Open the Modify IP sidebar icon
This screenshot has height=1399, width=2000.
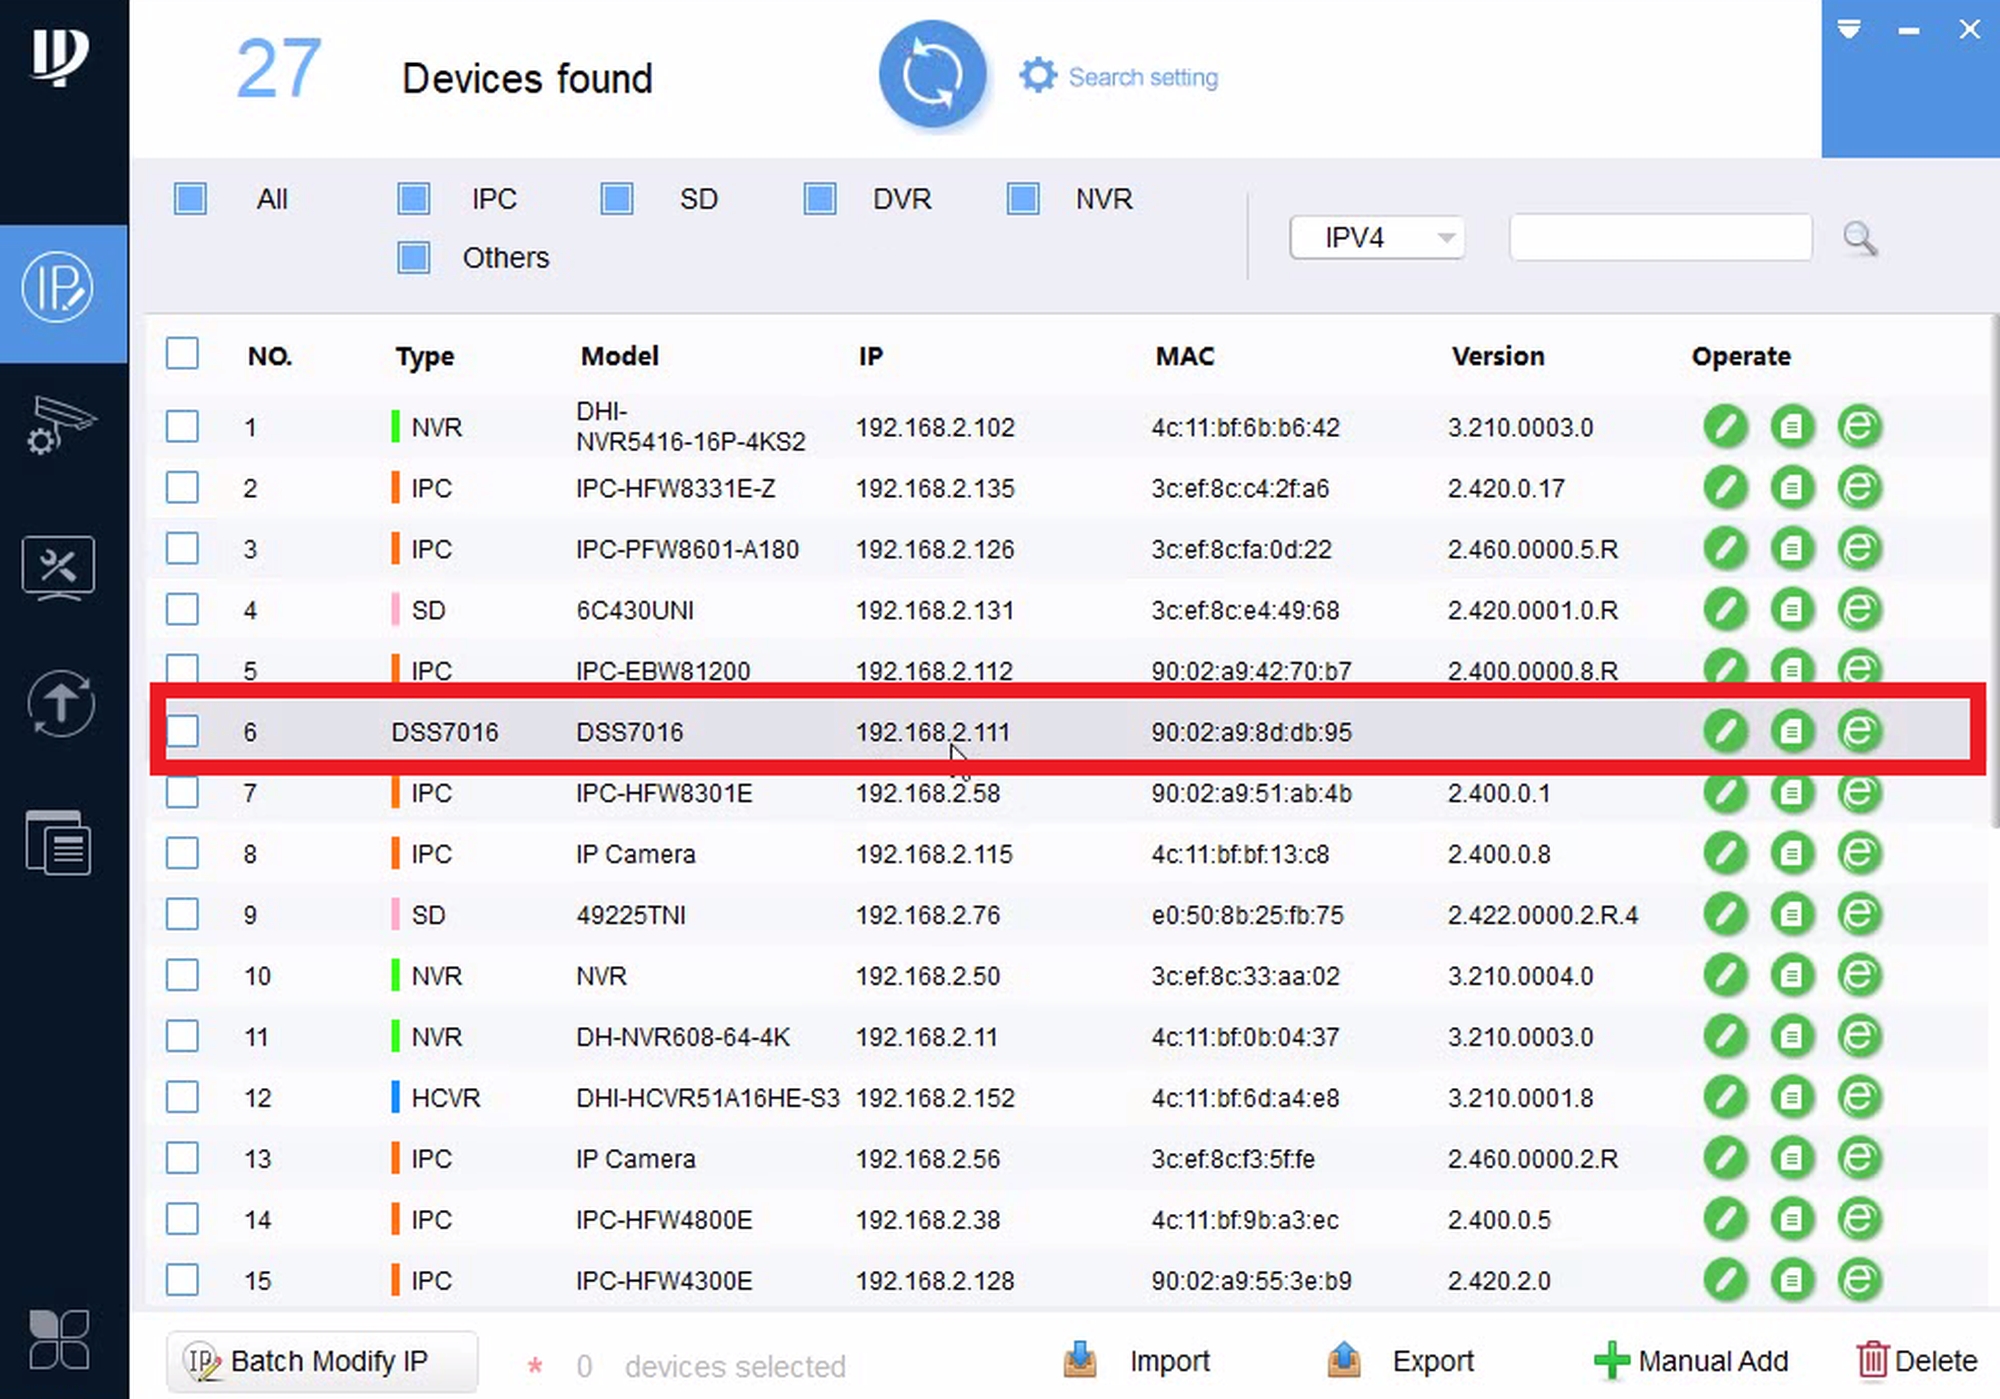[59, 289]
